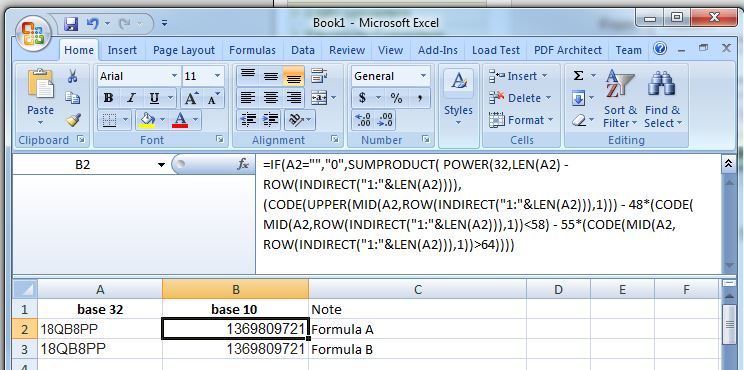Image resolution: width=744 pixels, height=370 pixels.
Task: Open Customize Quick Access Toolbar dropdown
Action: 164,23
